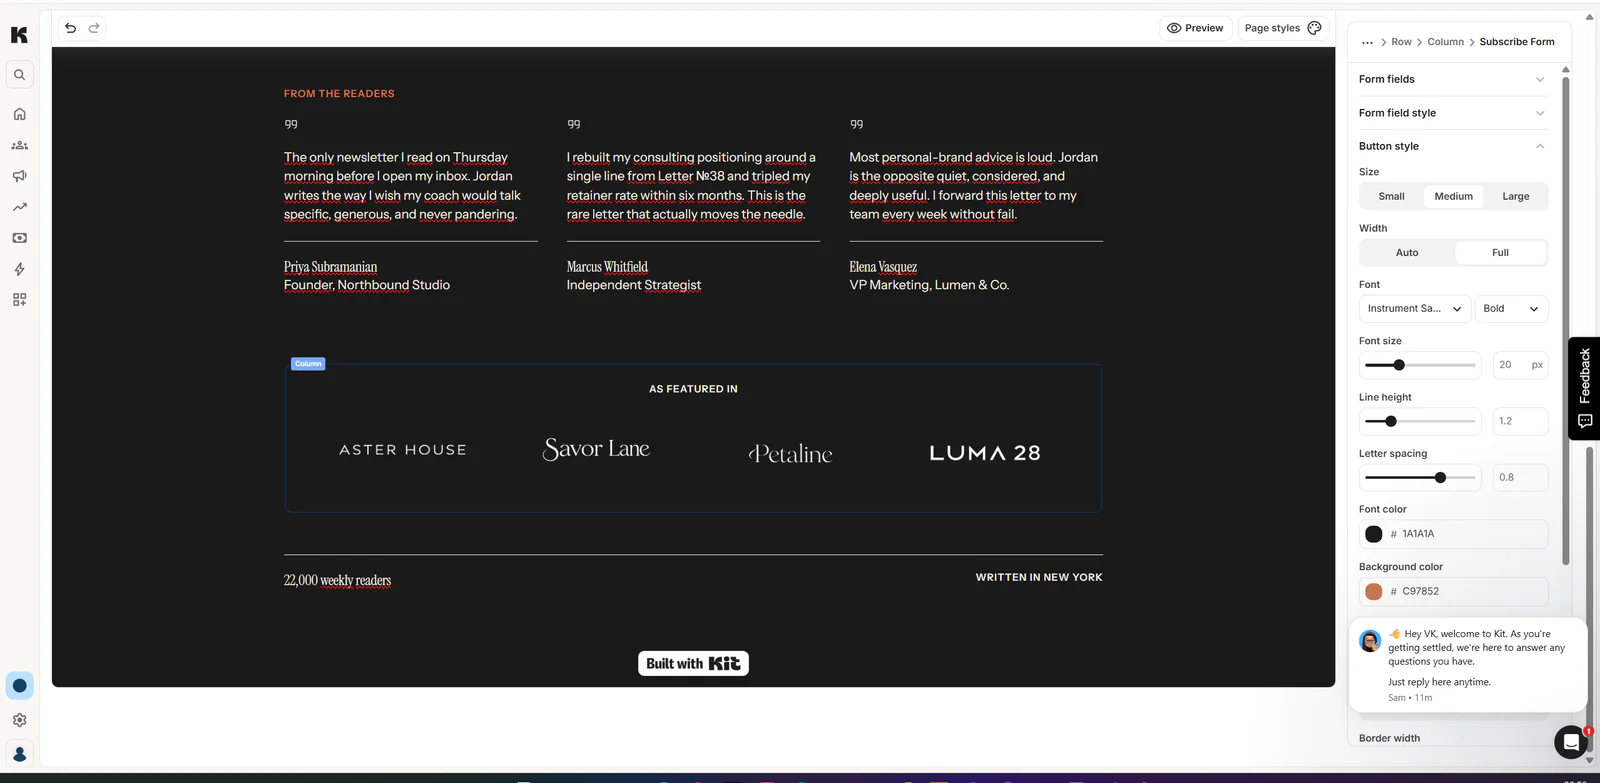1600x783 pixels.
Task: Click the Feedback side tab
Action: 1585,388
